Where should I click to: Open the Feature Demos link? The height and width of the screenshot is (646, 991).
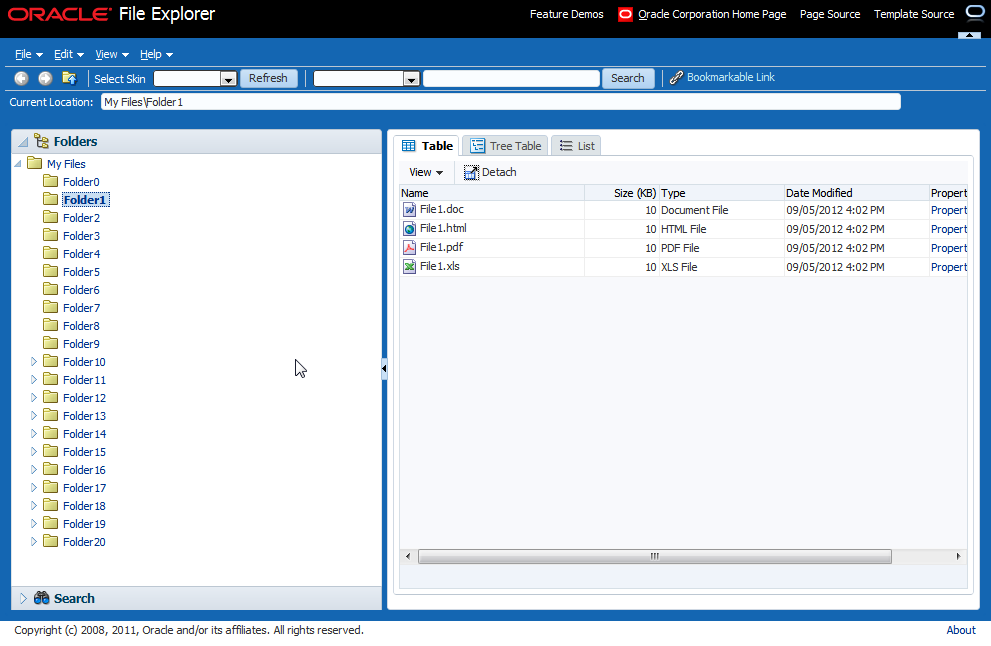[566, 14]
